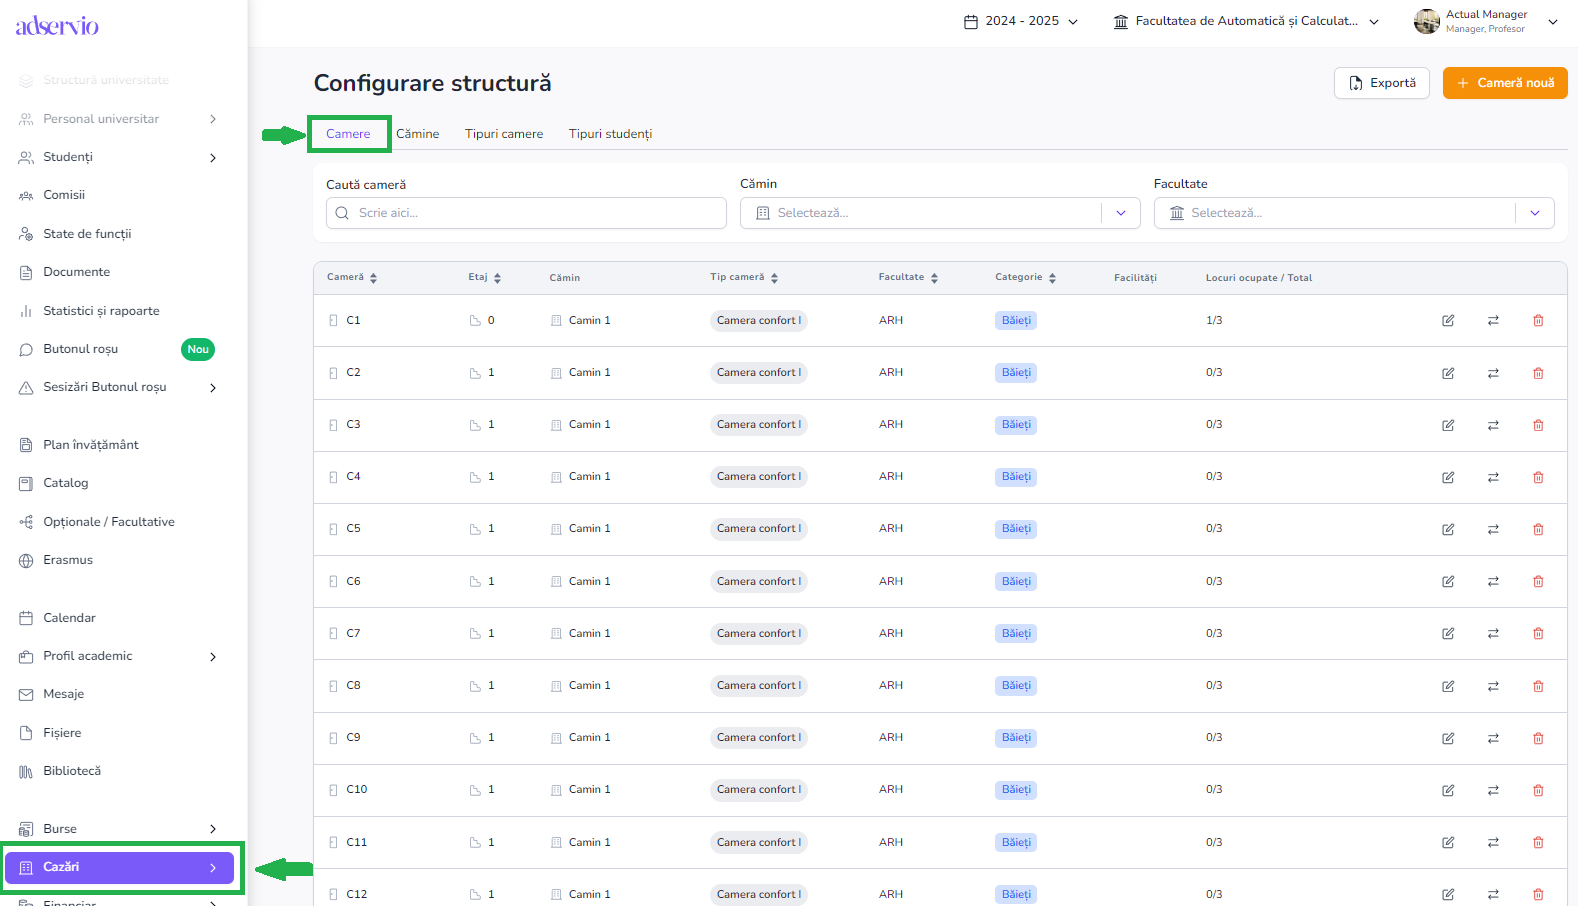
Task: Click the Adservio logo
Action: (57, 26)
